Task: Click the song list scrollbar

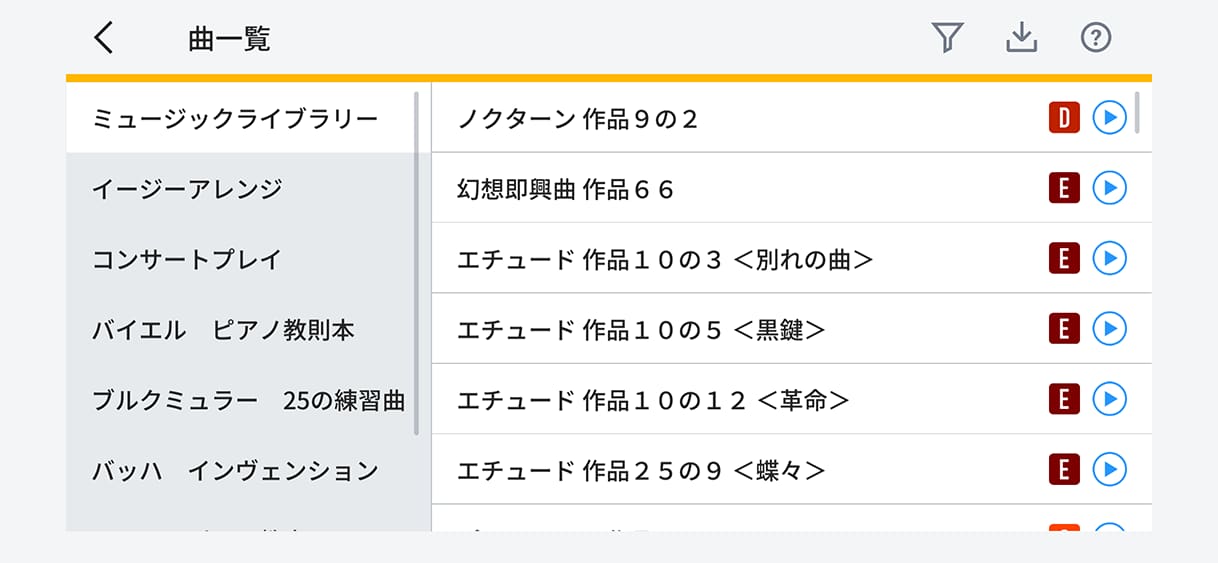Action: 1137,112
